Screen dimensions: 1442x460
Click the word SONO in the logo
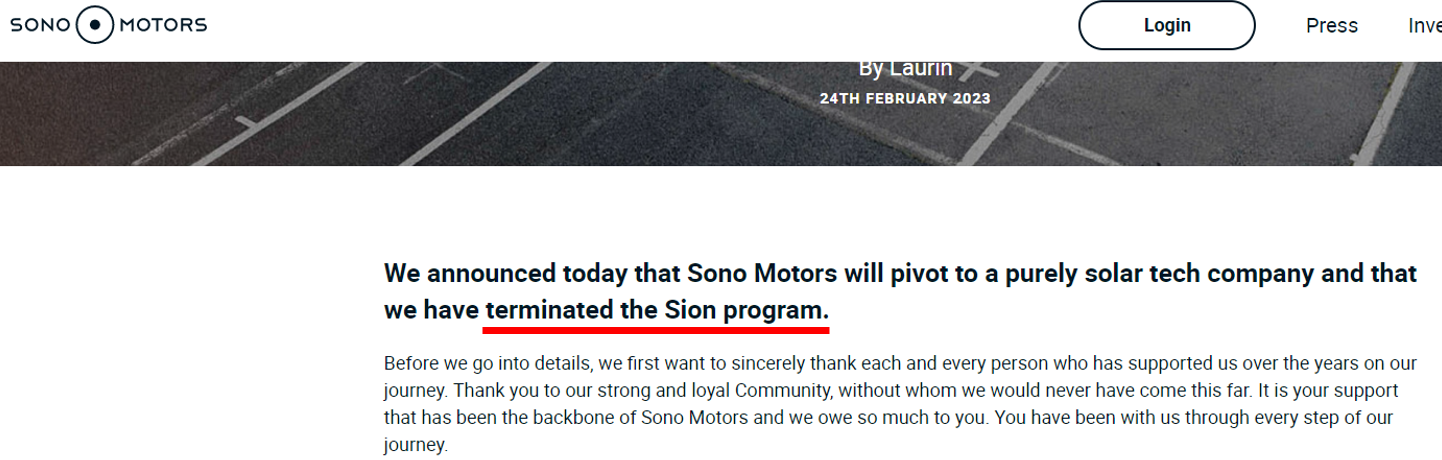click(x=40, y=25)
